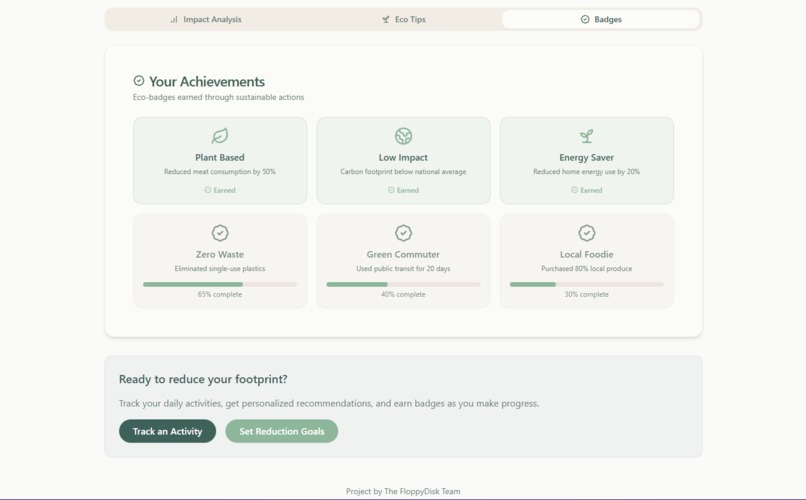Select the Badges tab
The width and height of the screenshot is (806, 500).
601,20
